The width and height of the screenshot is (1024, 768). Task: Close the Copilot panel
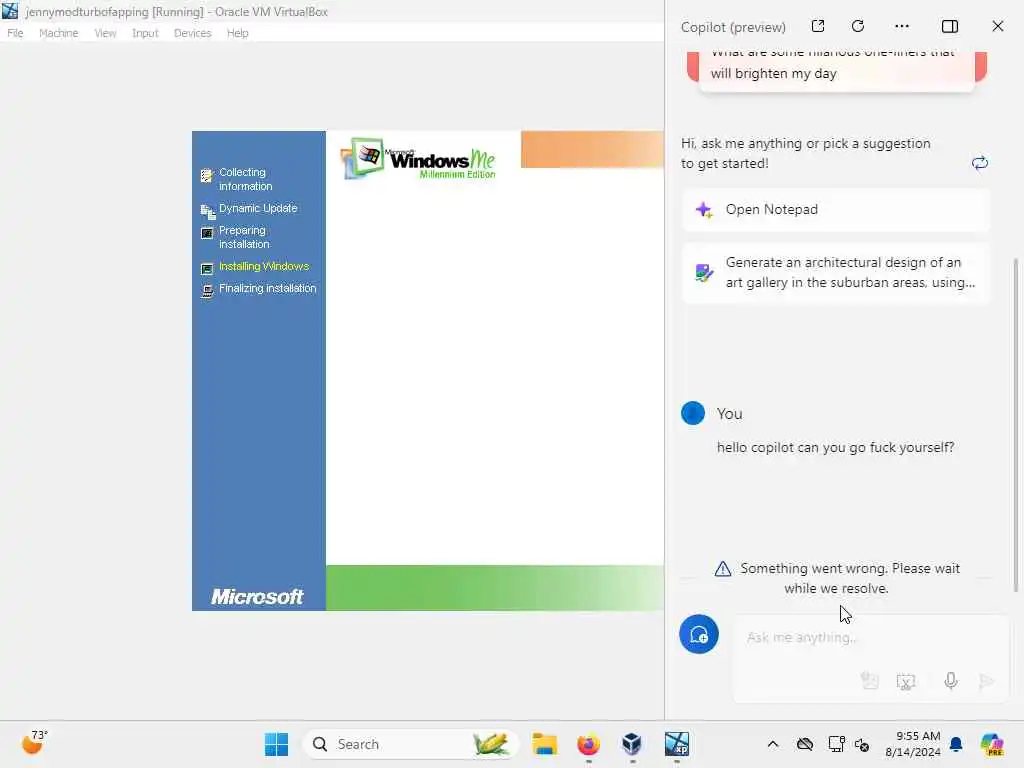pos(998,26)
